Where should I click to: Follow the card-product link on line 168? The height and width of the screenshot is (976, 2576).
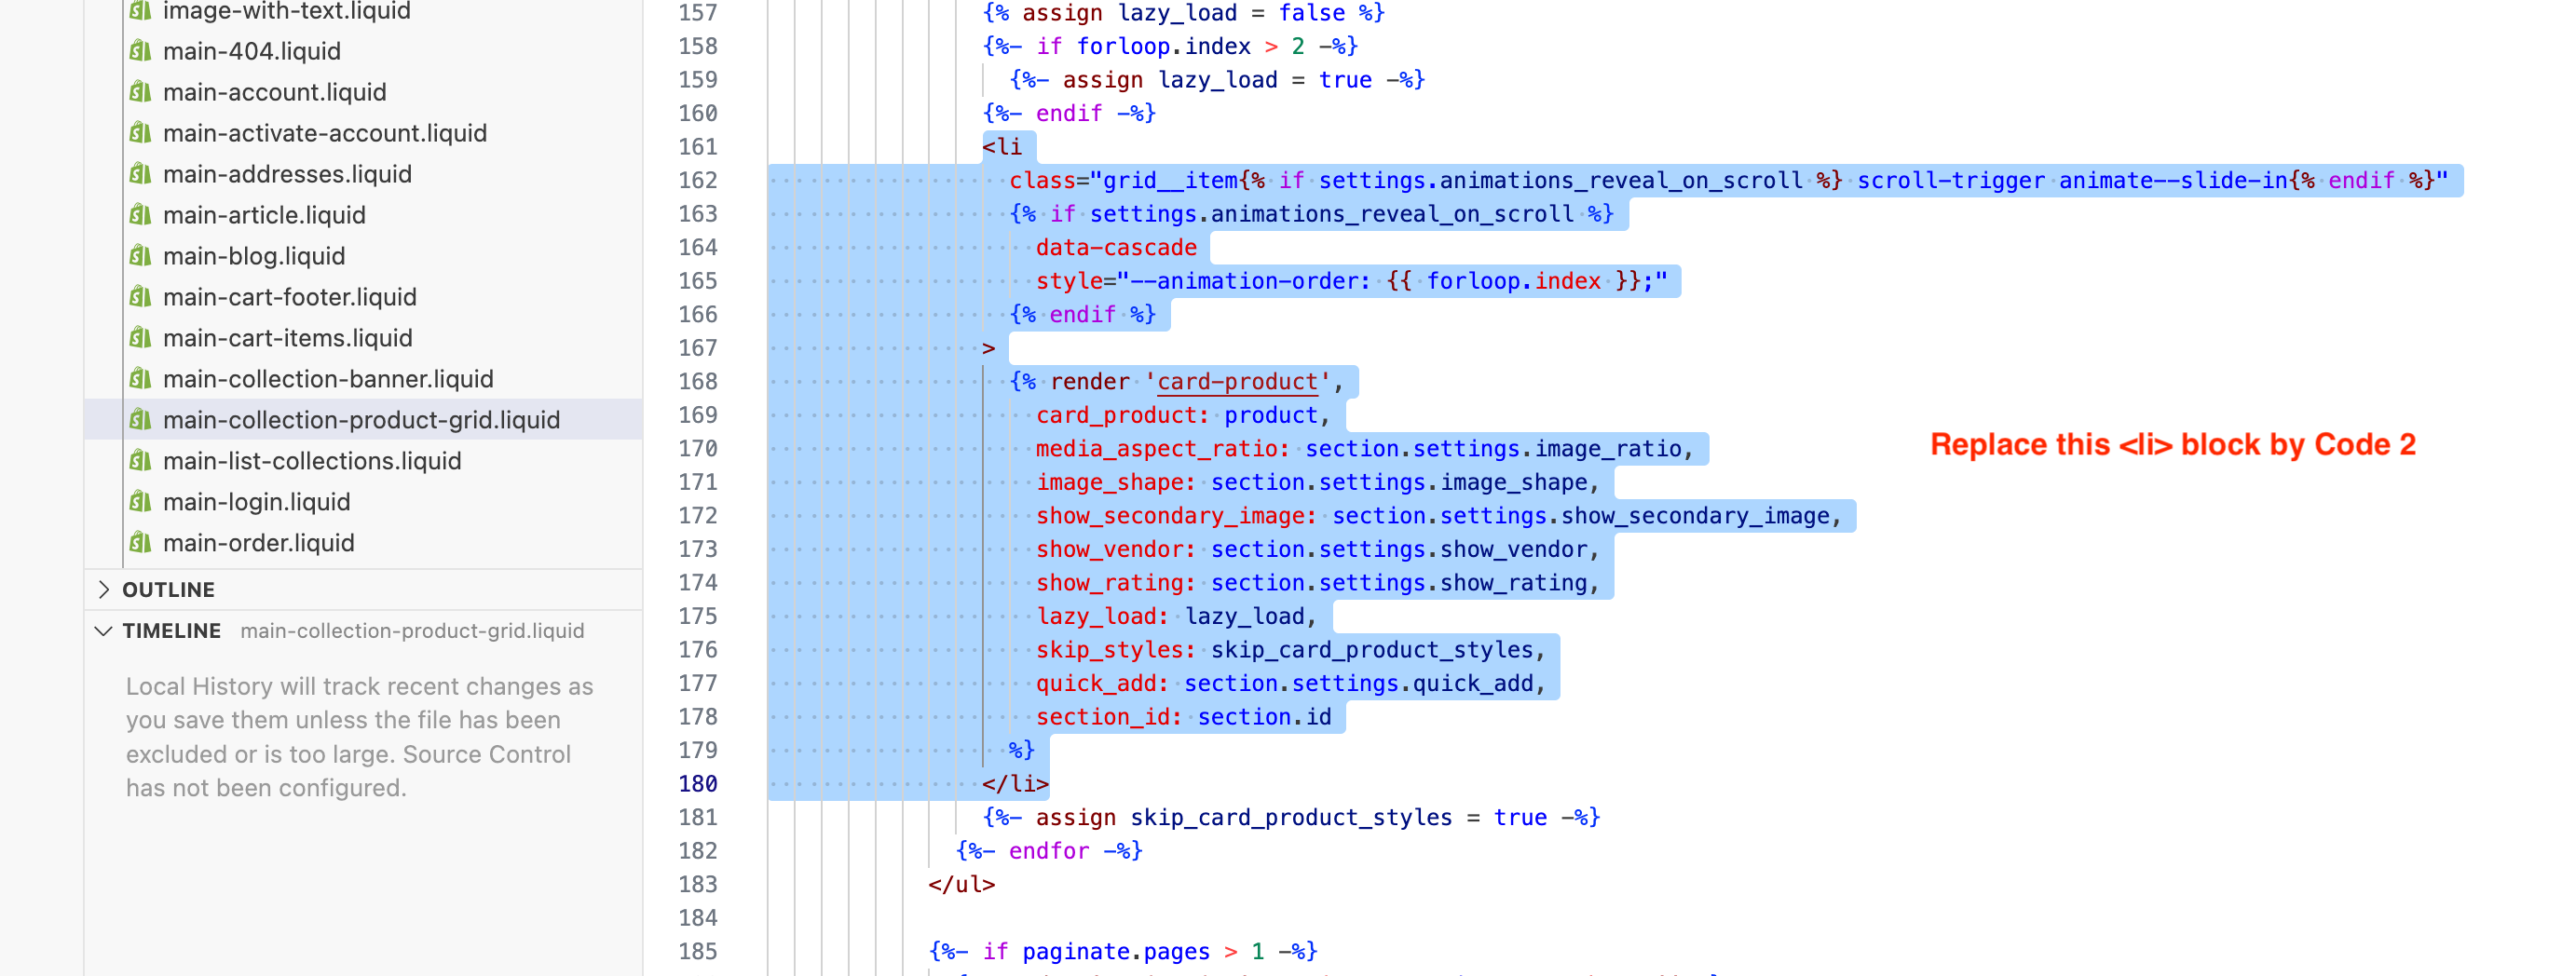[1236, 381]
